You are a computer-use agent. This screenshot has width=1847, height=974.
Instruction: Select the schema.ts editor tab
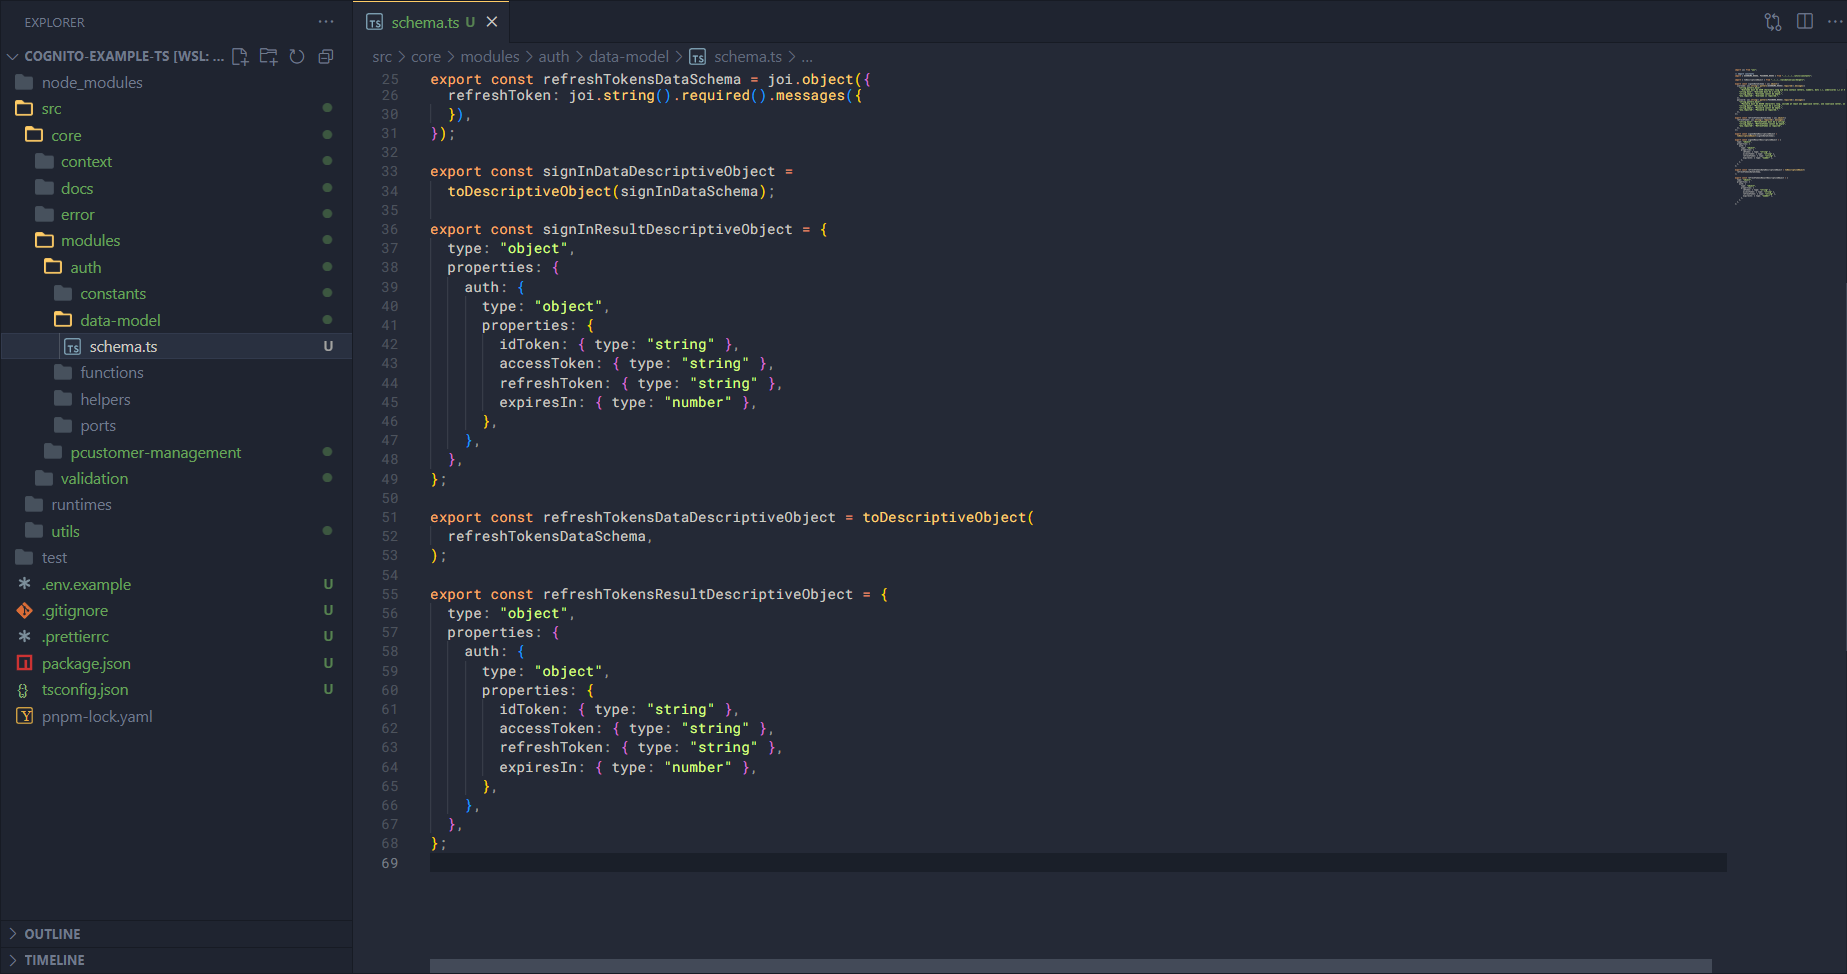[x=425, y=22]
